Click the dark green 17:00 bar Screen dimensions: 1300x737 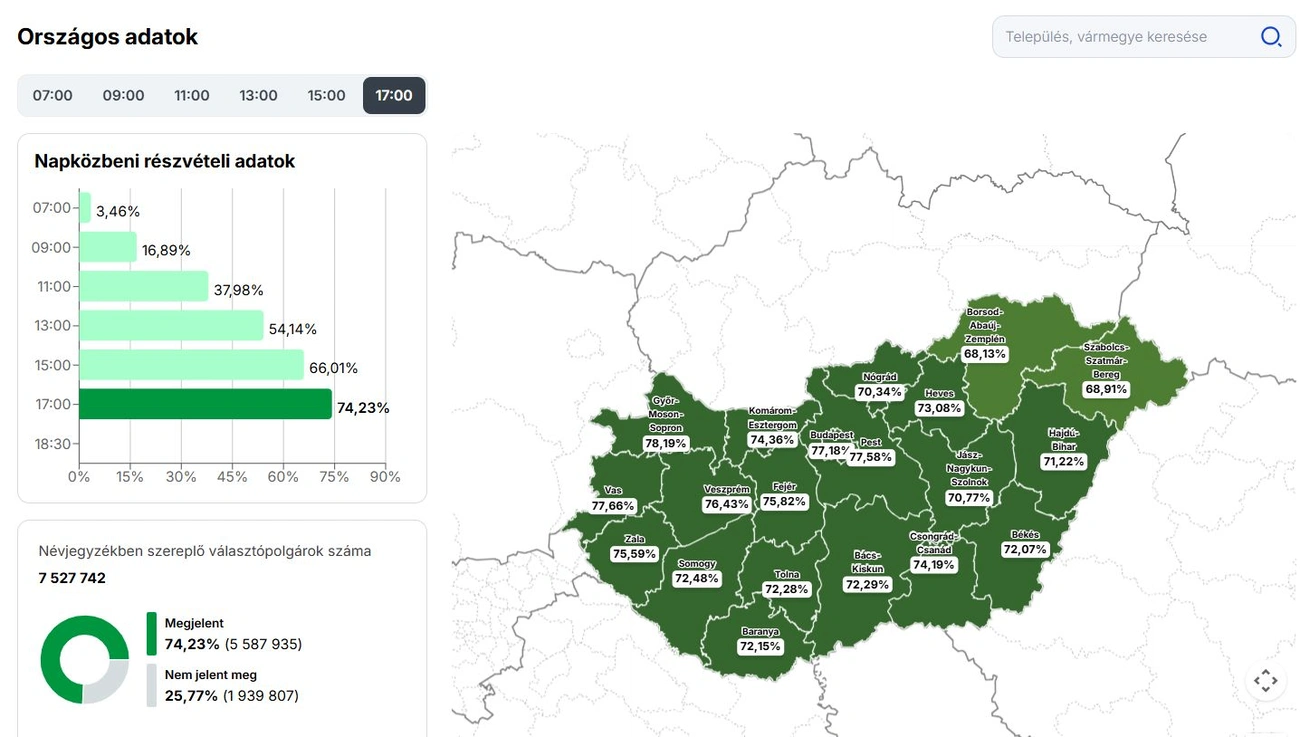(x=205, y=404)
